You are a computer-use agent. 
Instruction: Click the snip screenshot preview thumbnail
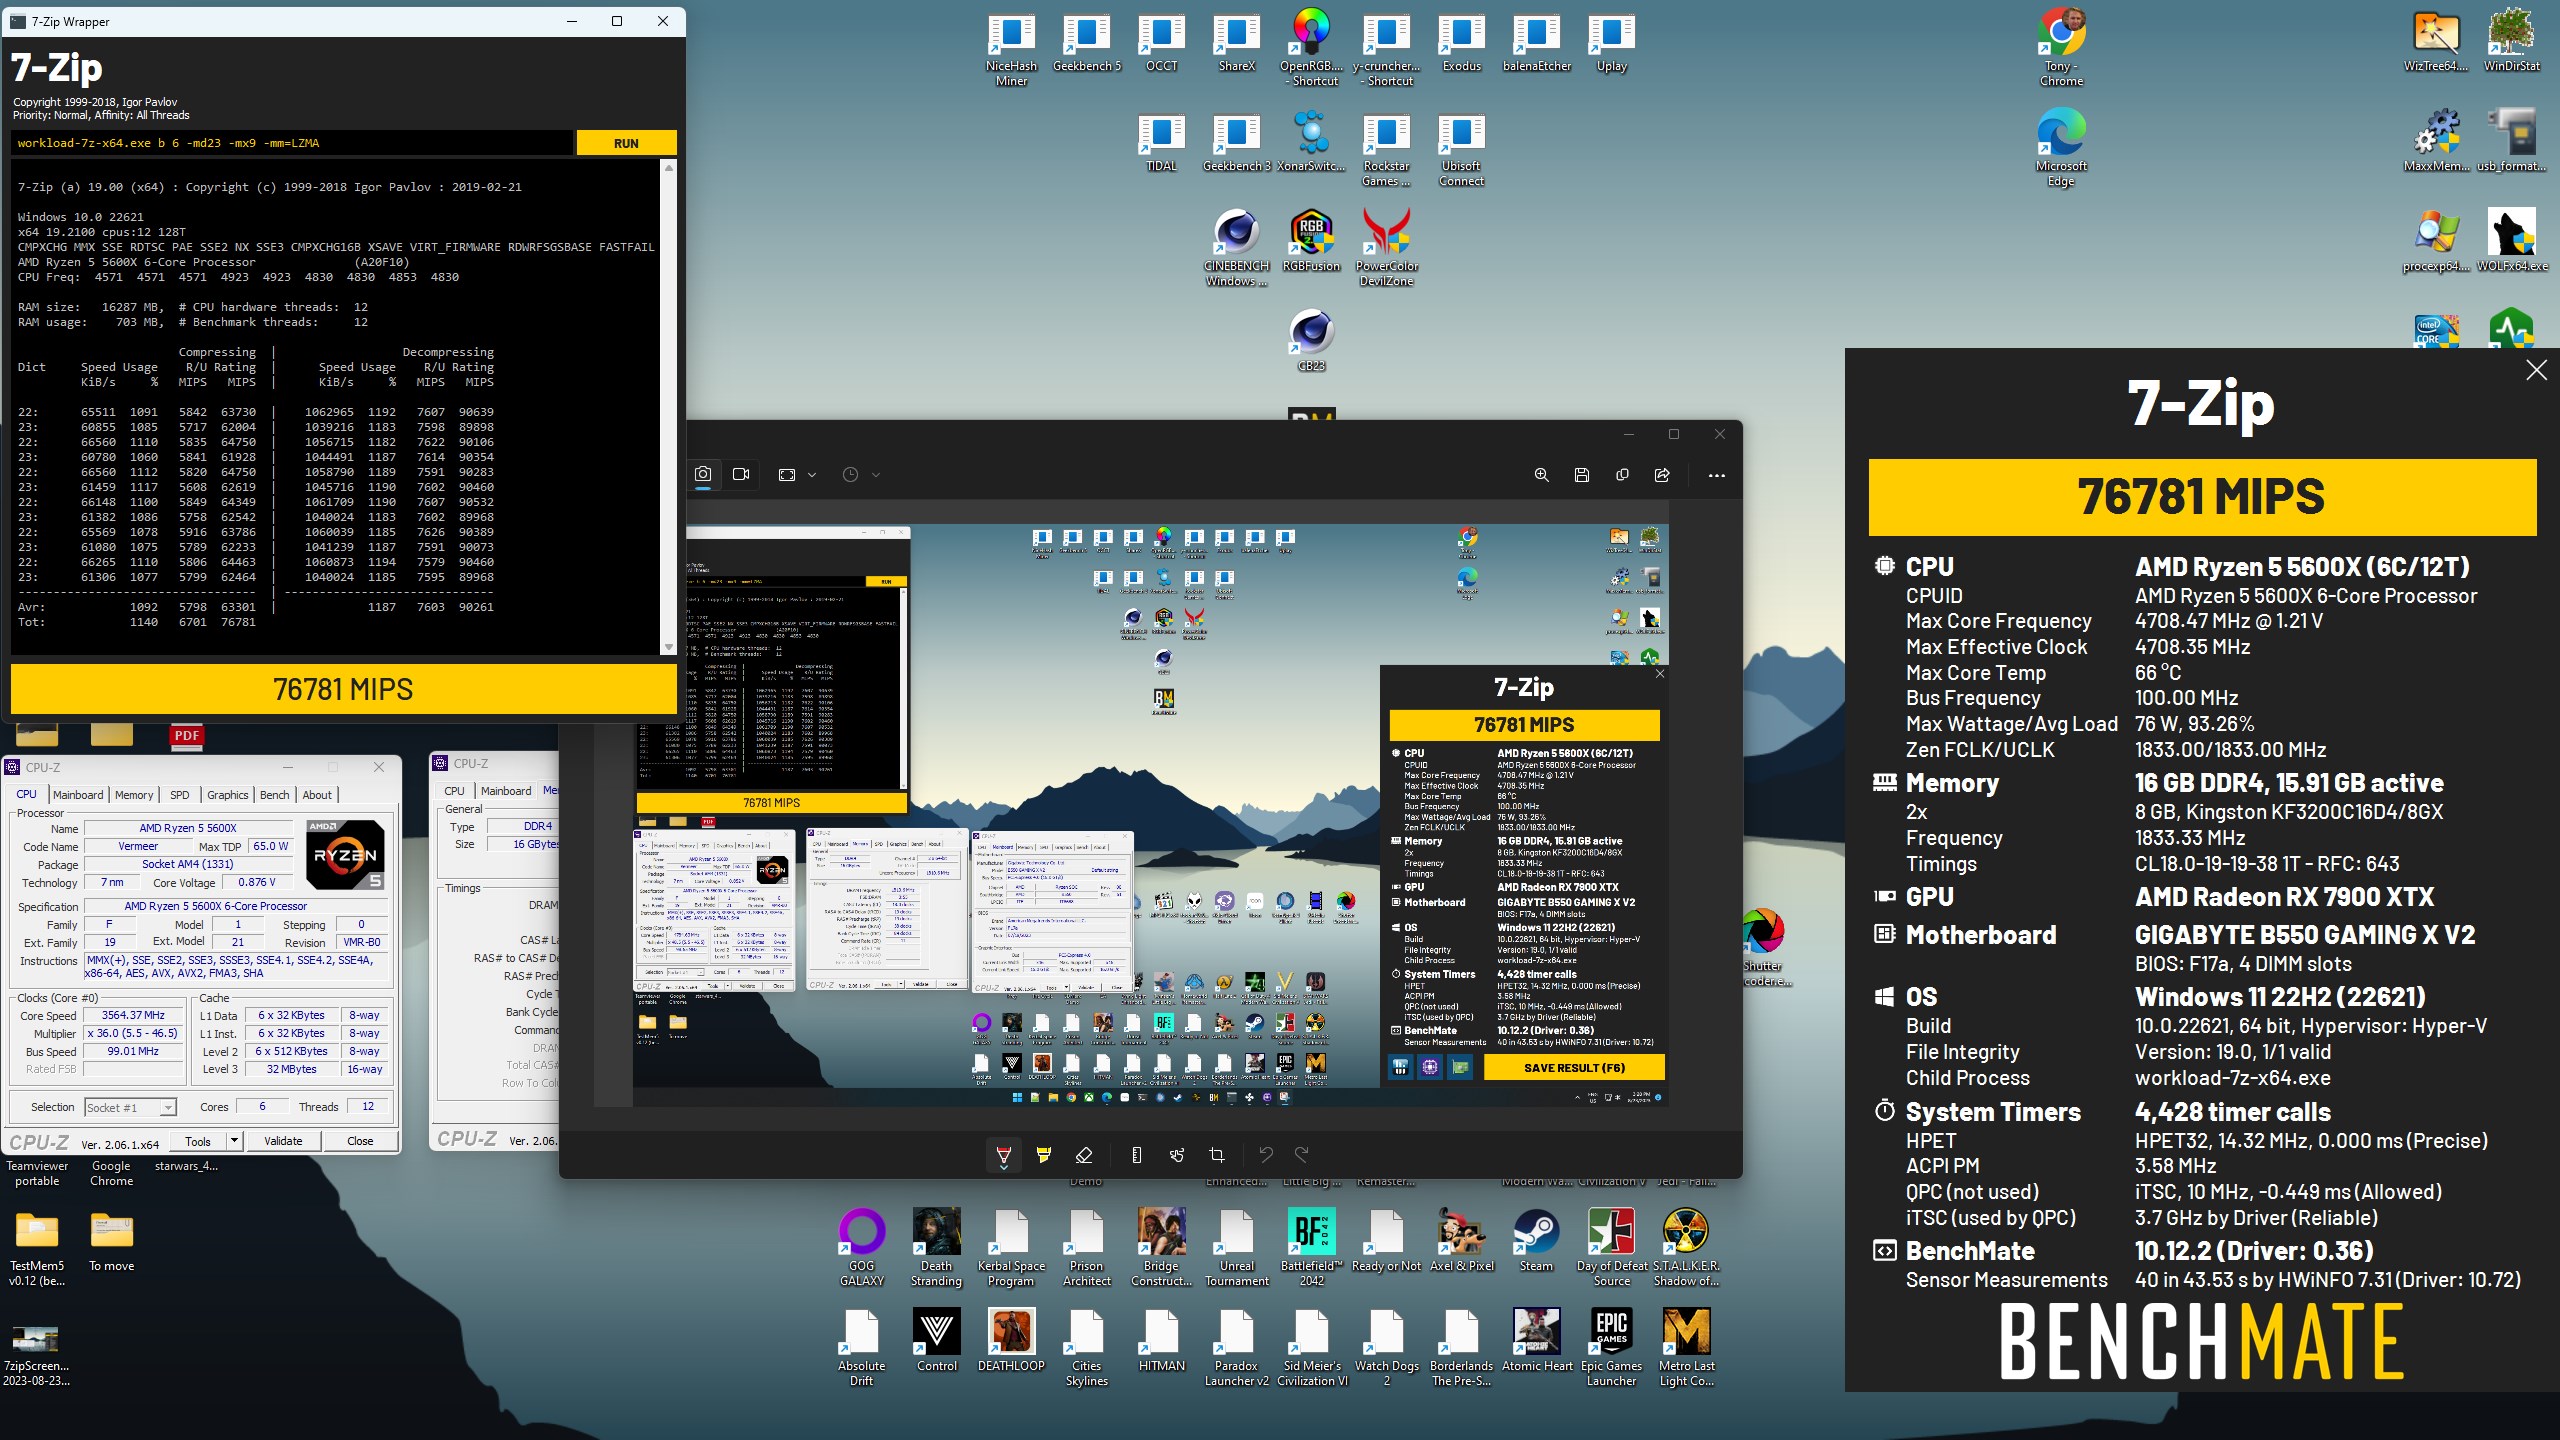(x=1151, y=815)
